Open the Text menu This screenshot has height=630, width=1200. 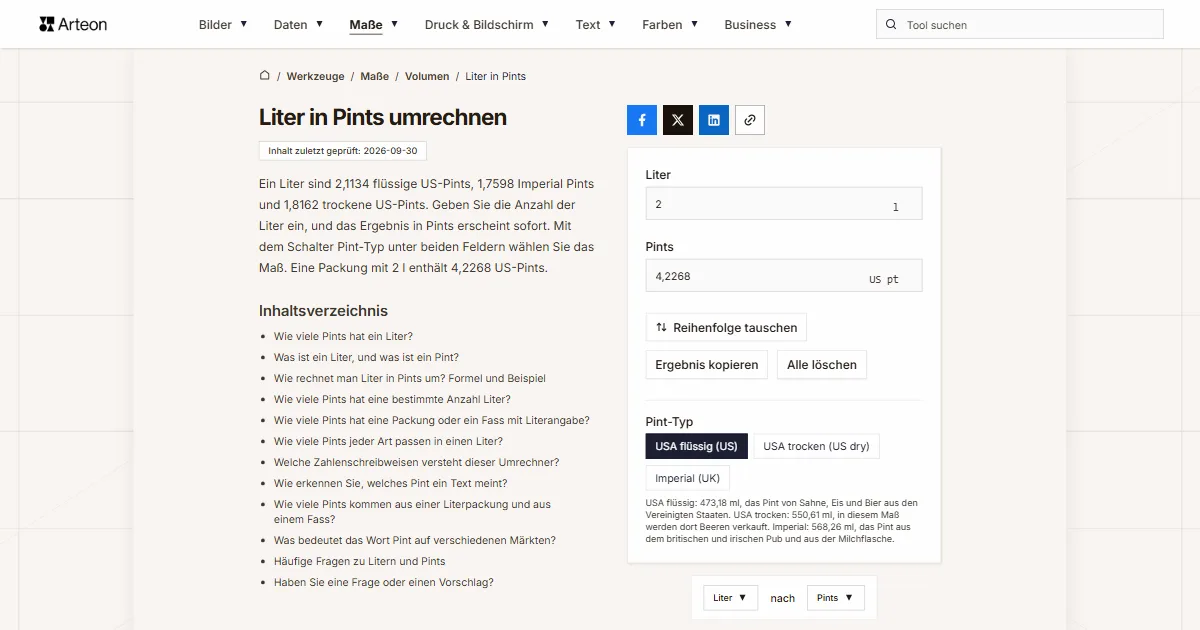(596, 24)
